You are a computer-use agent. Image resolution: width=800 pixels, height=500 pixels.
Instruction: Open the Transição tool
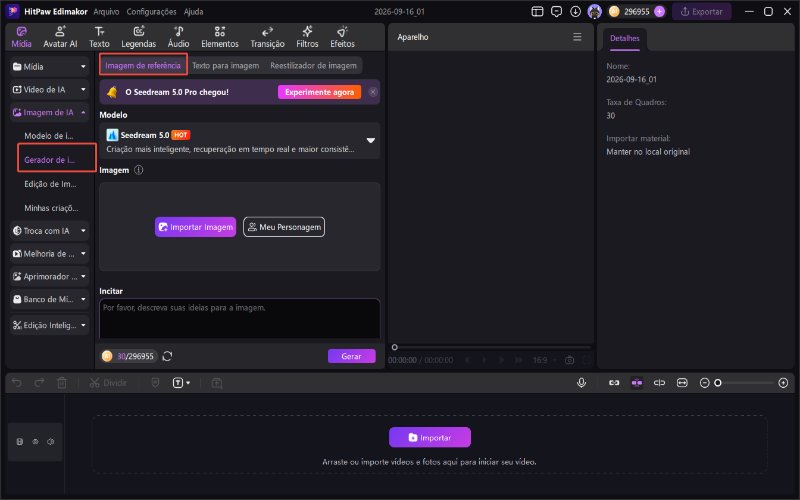pos(267,37)
